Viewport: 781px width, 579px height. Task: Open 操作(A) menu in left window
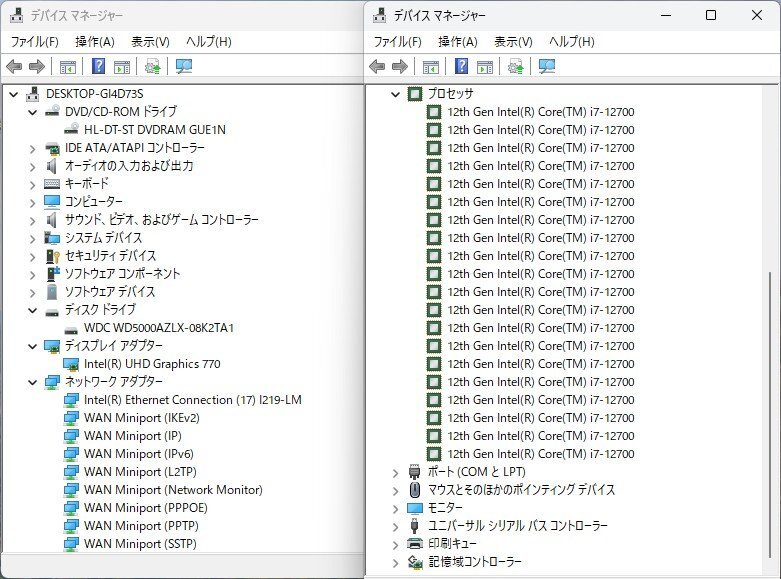click(x=95, y=42)
